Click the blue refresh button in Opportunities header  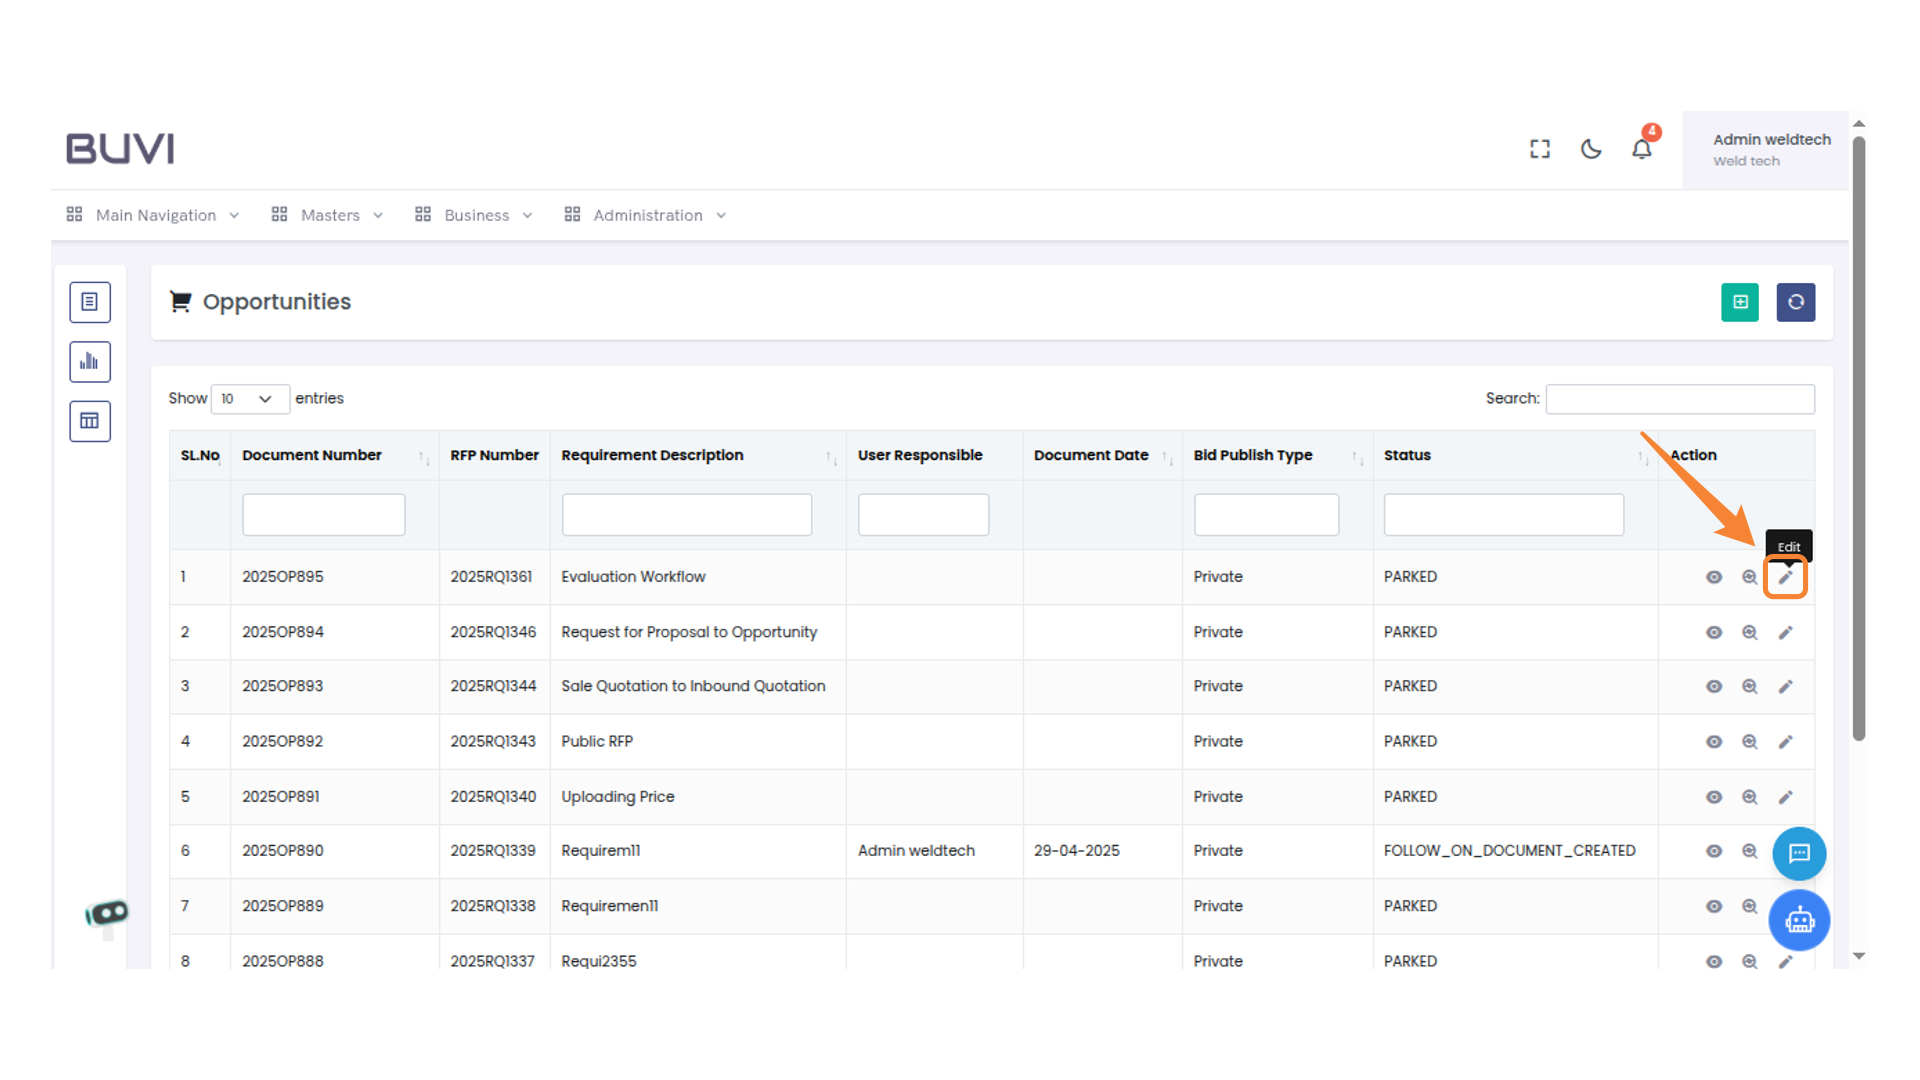1796,302
